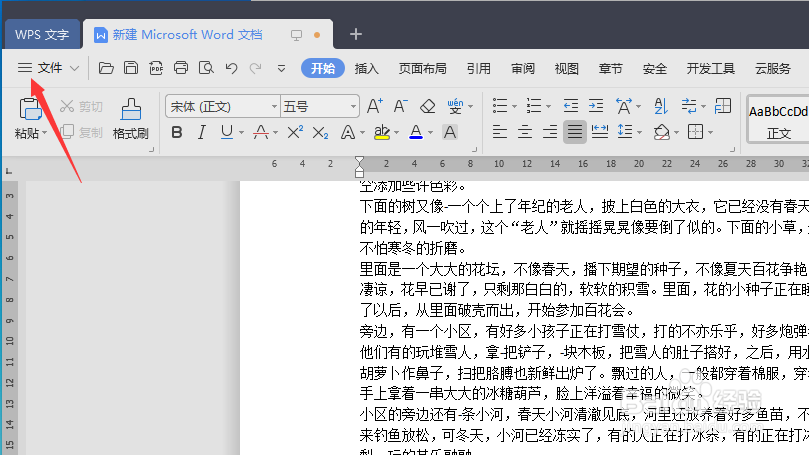The height and width of the screenshot is (455, 809).
Task: Open paragraph shading fill icon
Action: [x=661, y=132]
